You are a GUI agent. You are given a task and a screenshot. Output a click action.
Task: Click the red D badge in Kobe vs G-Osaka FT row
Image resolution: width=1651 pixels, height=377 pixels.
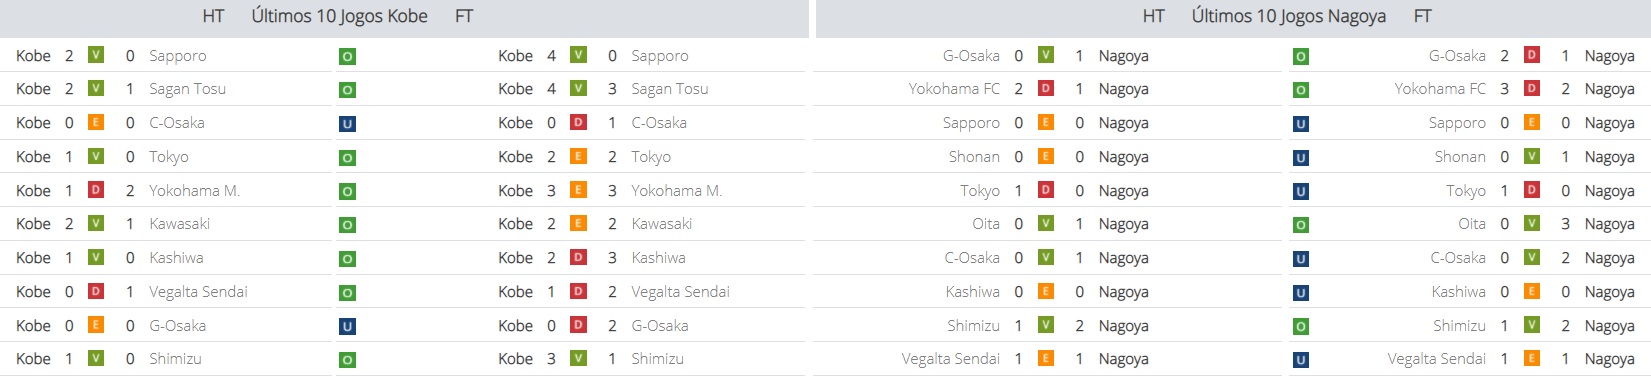click(x=578, y=324)
